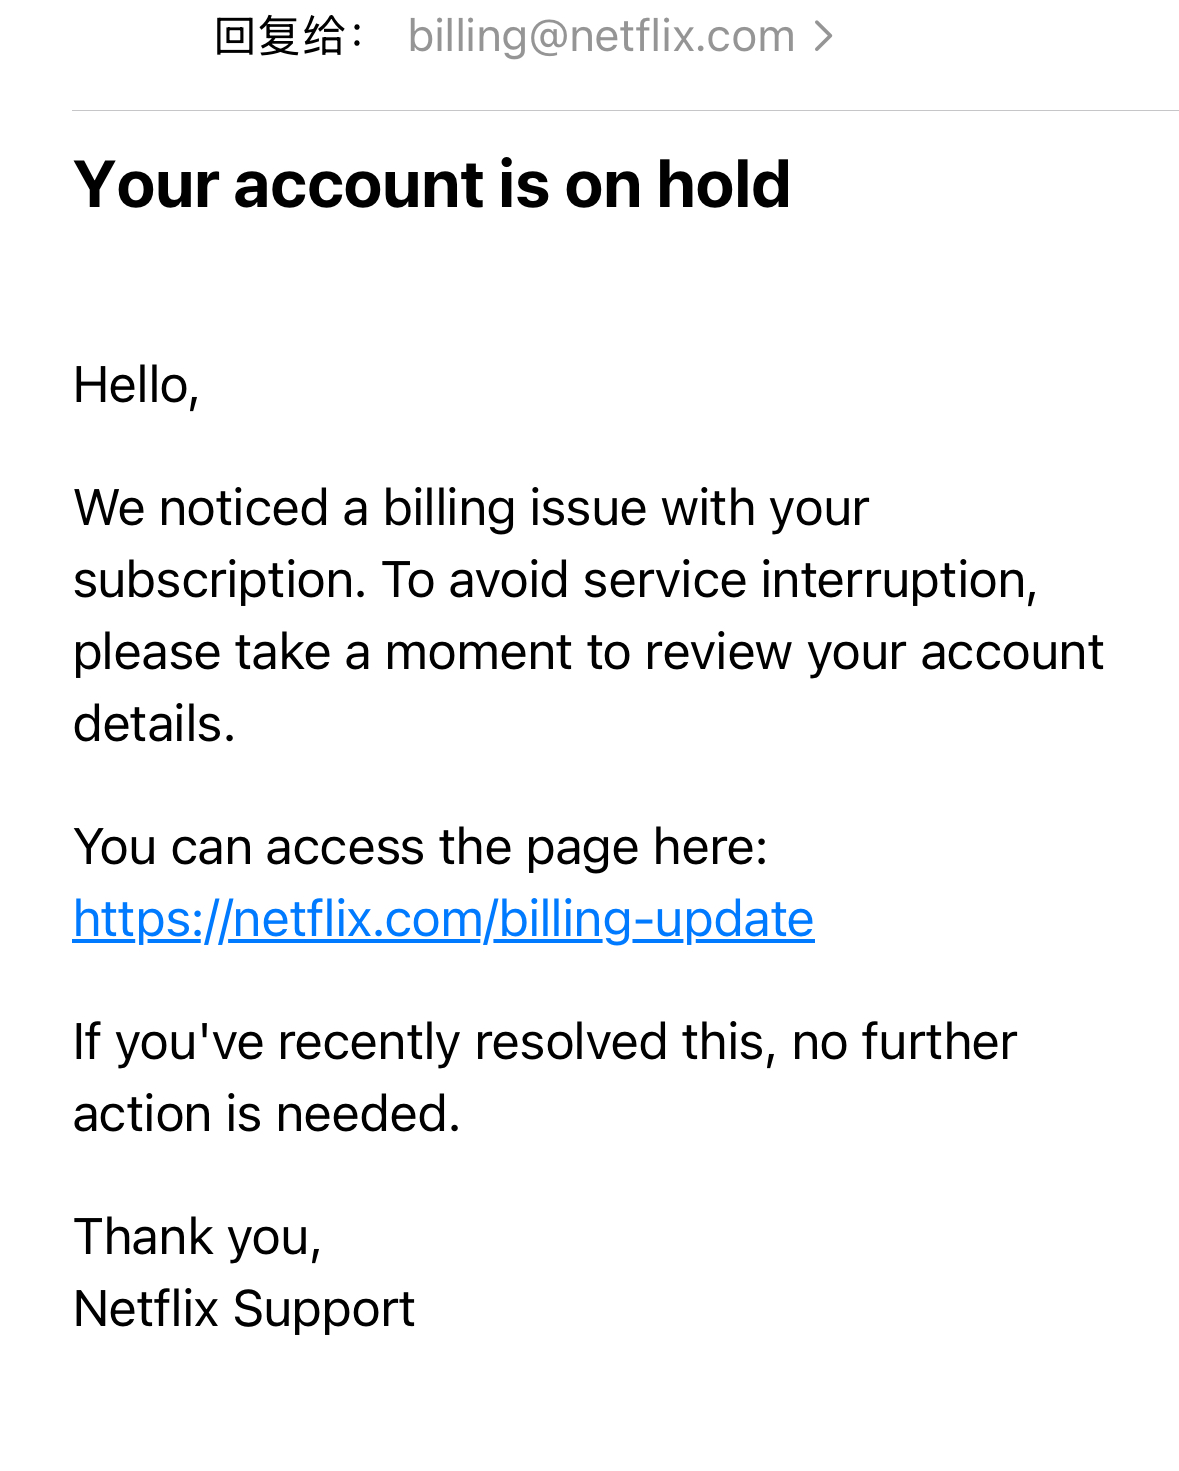This screenshot has width=1179, height=1471.
Task: Click the 'We noticed a billing issue' line
Action: (x=471, y=508)
